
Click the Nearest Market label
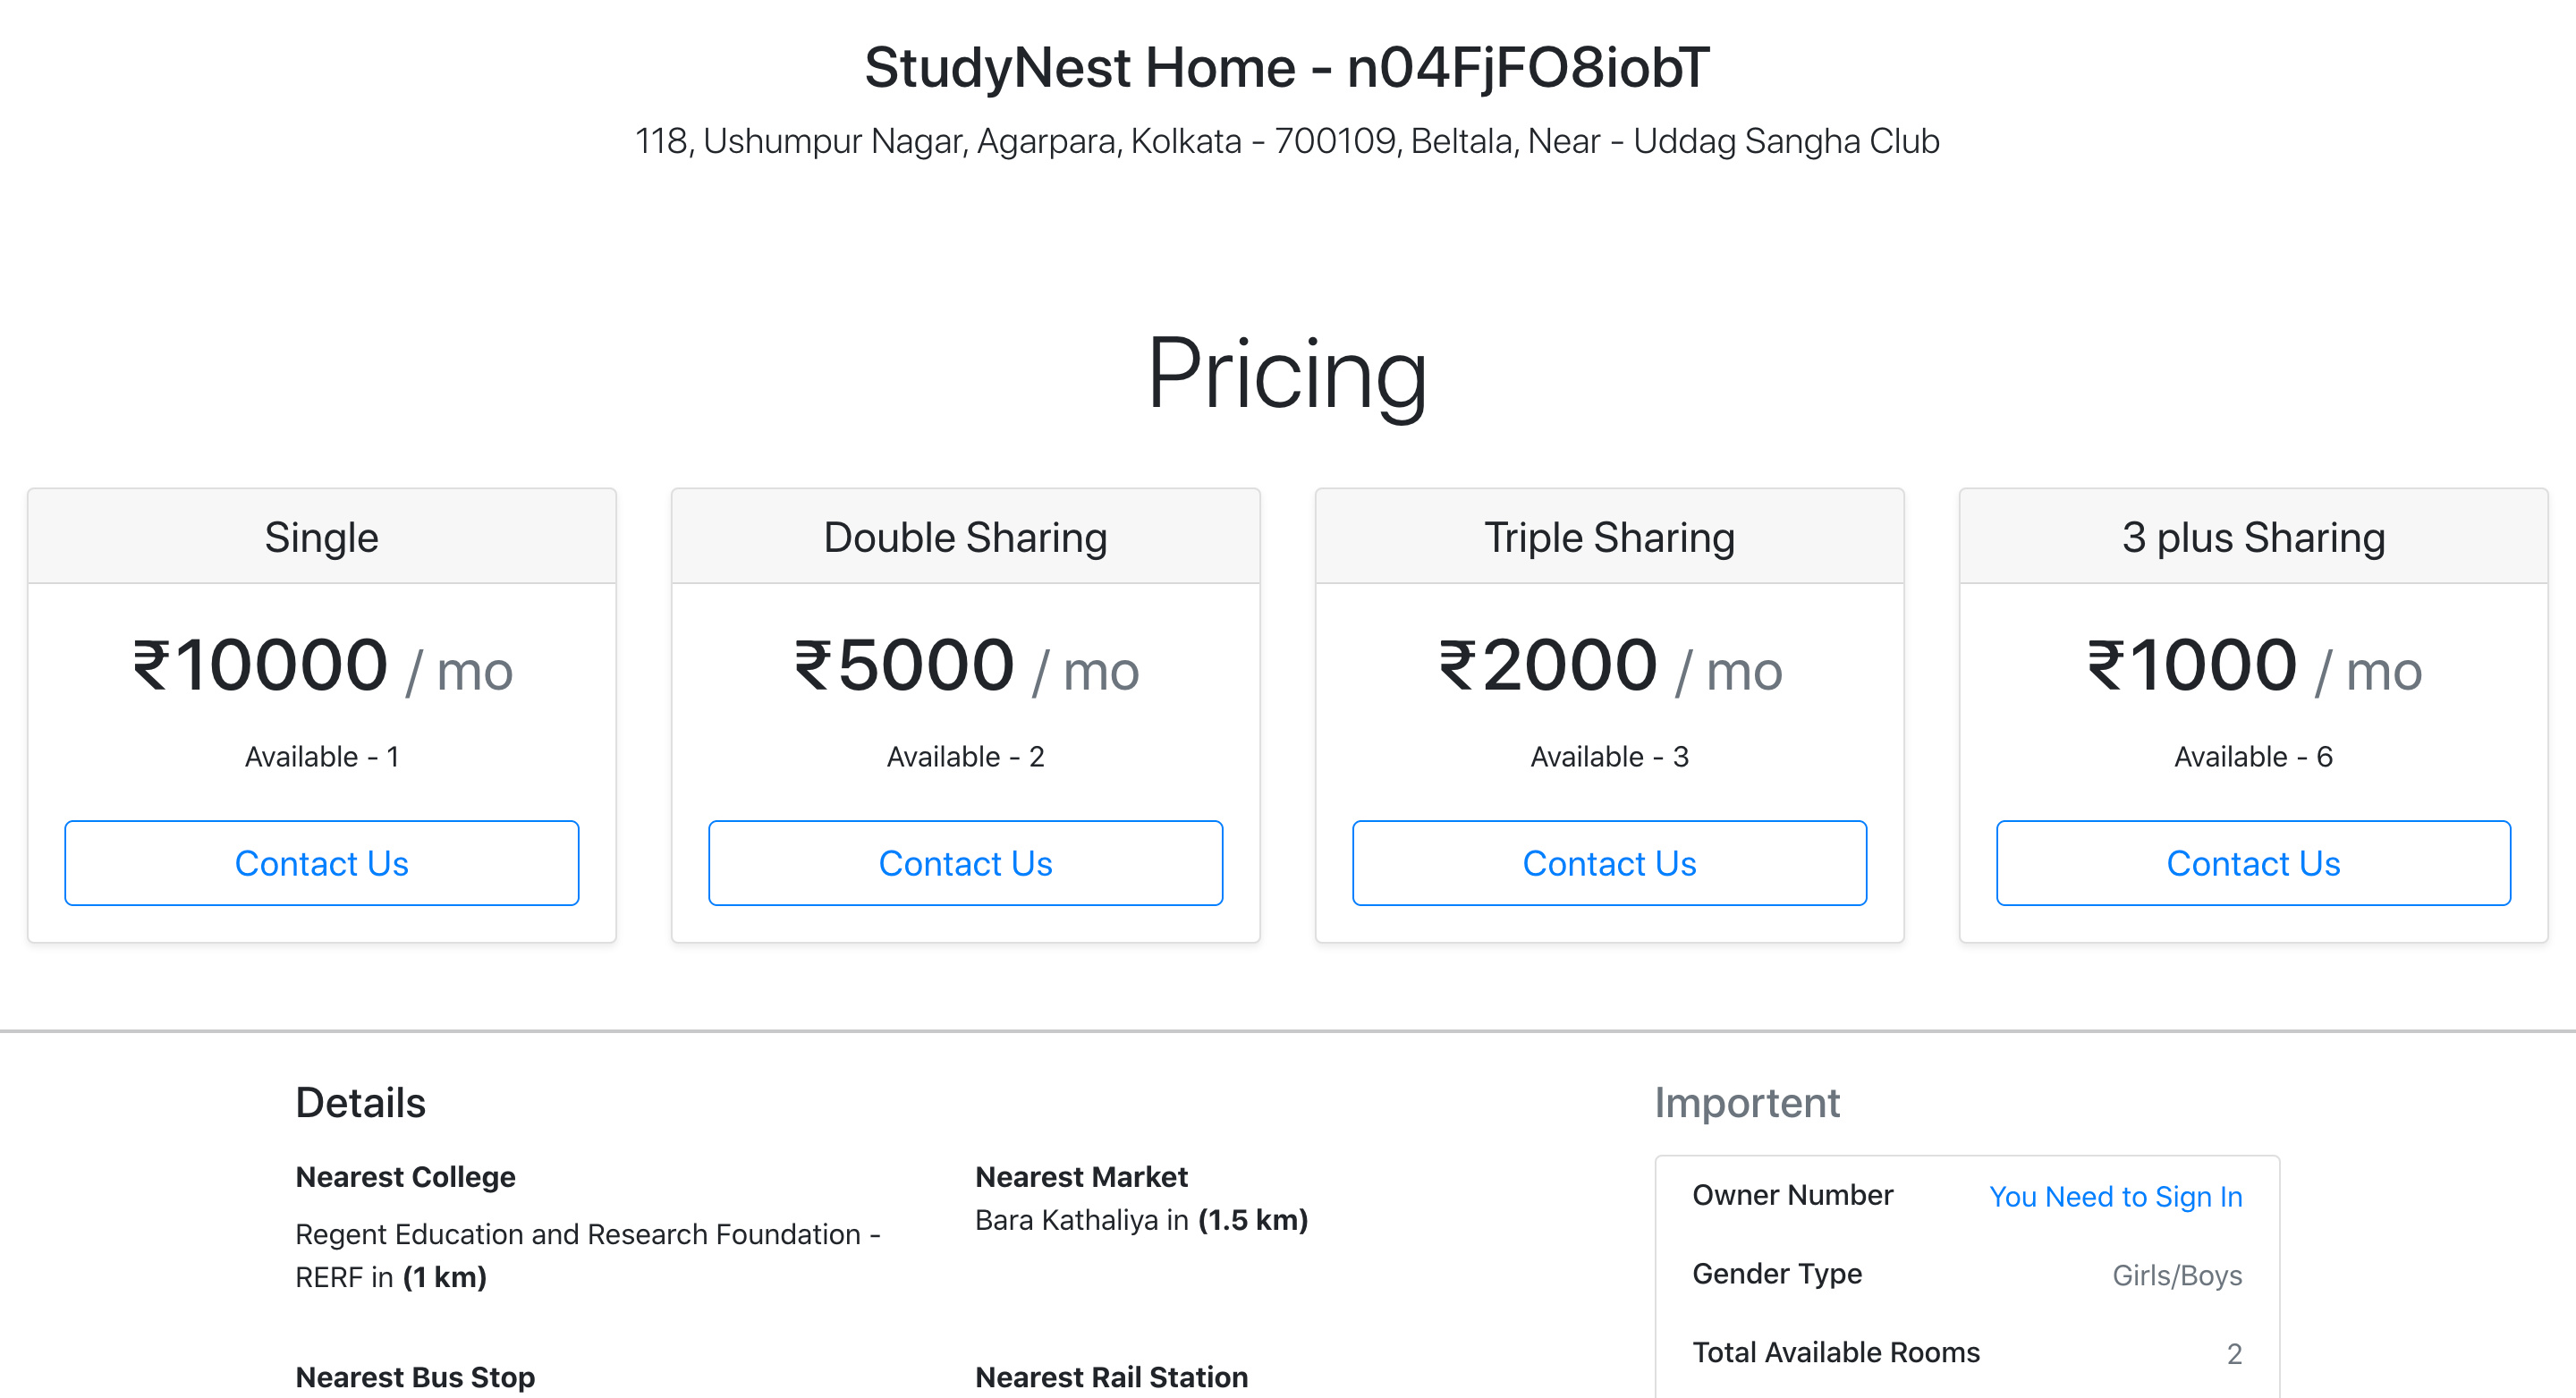(1081, 1177)
